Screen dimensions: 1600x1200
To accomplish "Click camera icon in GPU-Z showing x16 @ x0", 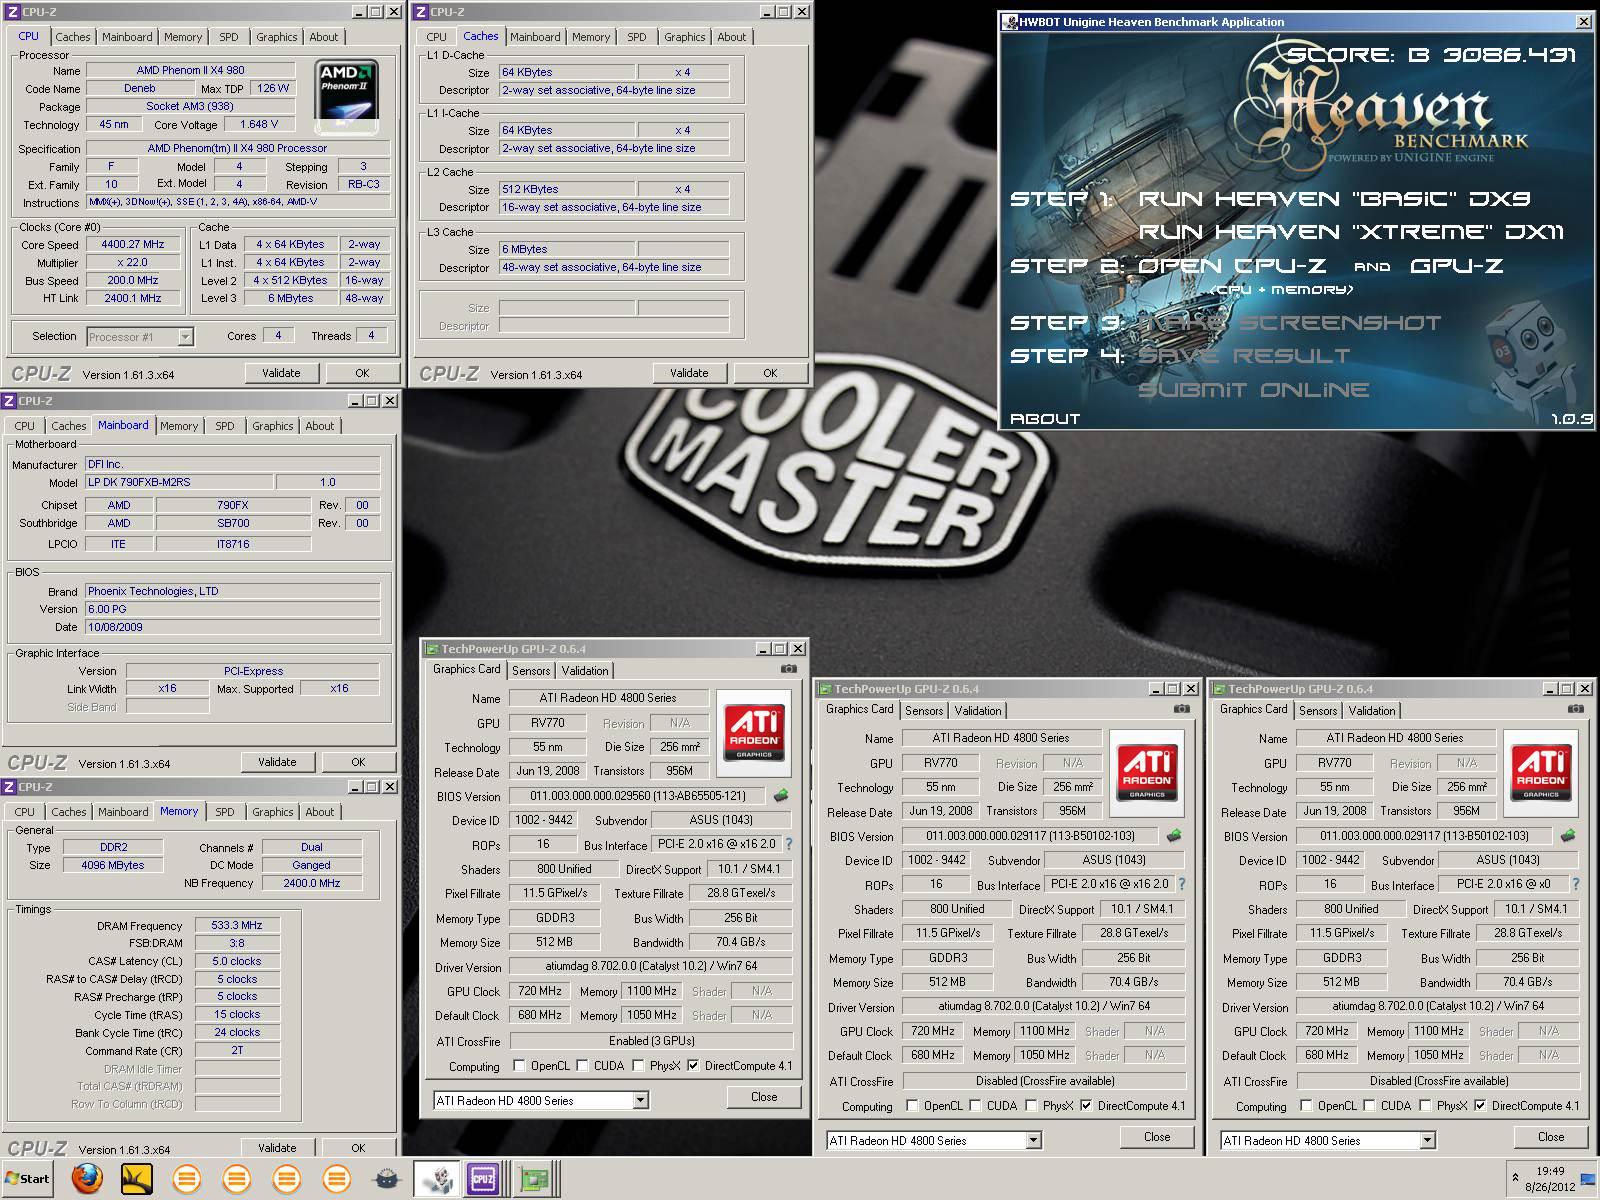I will click(x=1575, y=709).
